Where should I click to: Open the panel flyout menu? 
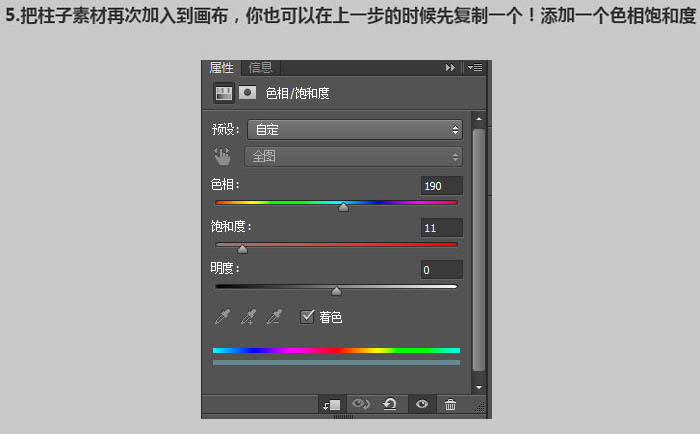[x=475, y=67]
